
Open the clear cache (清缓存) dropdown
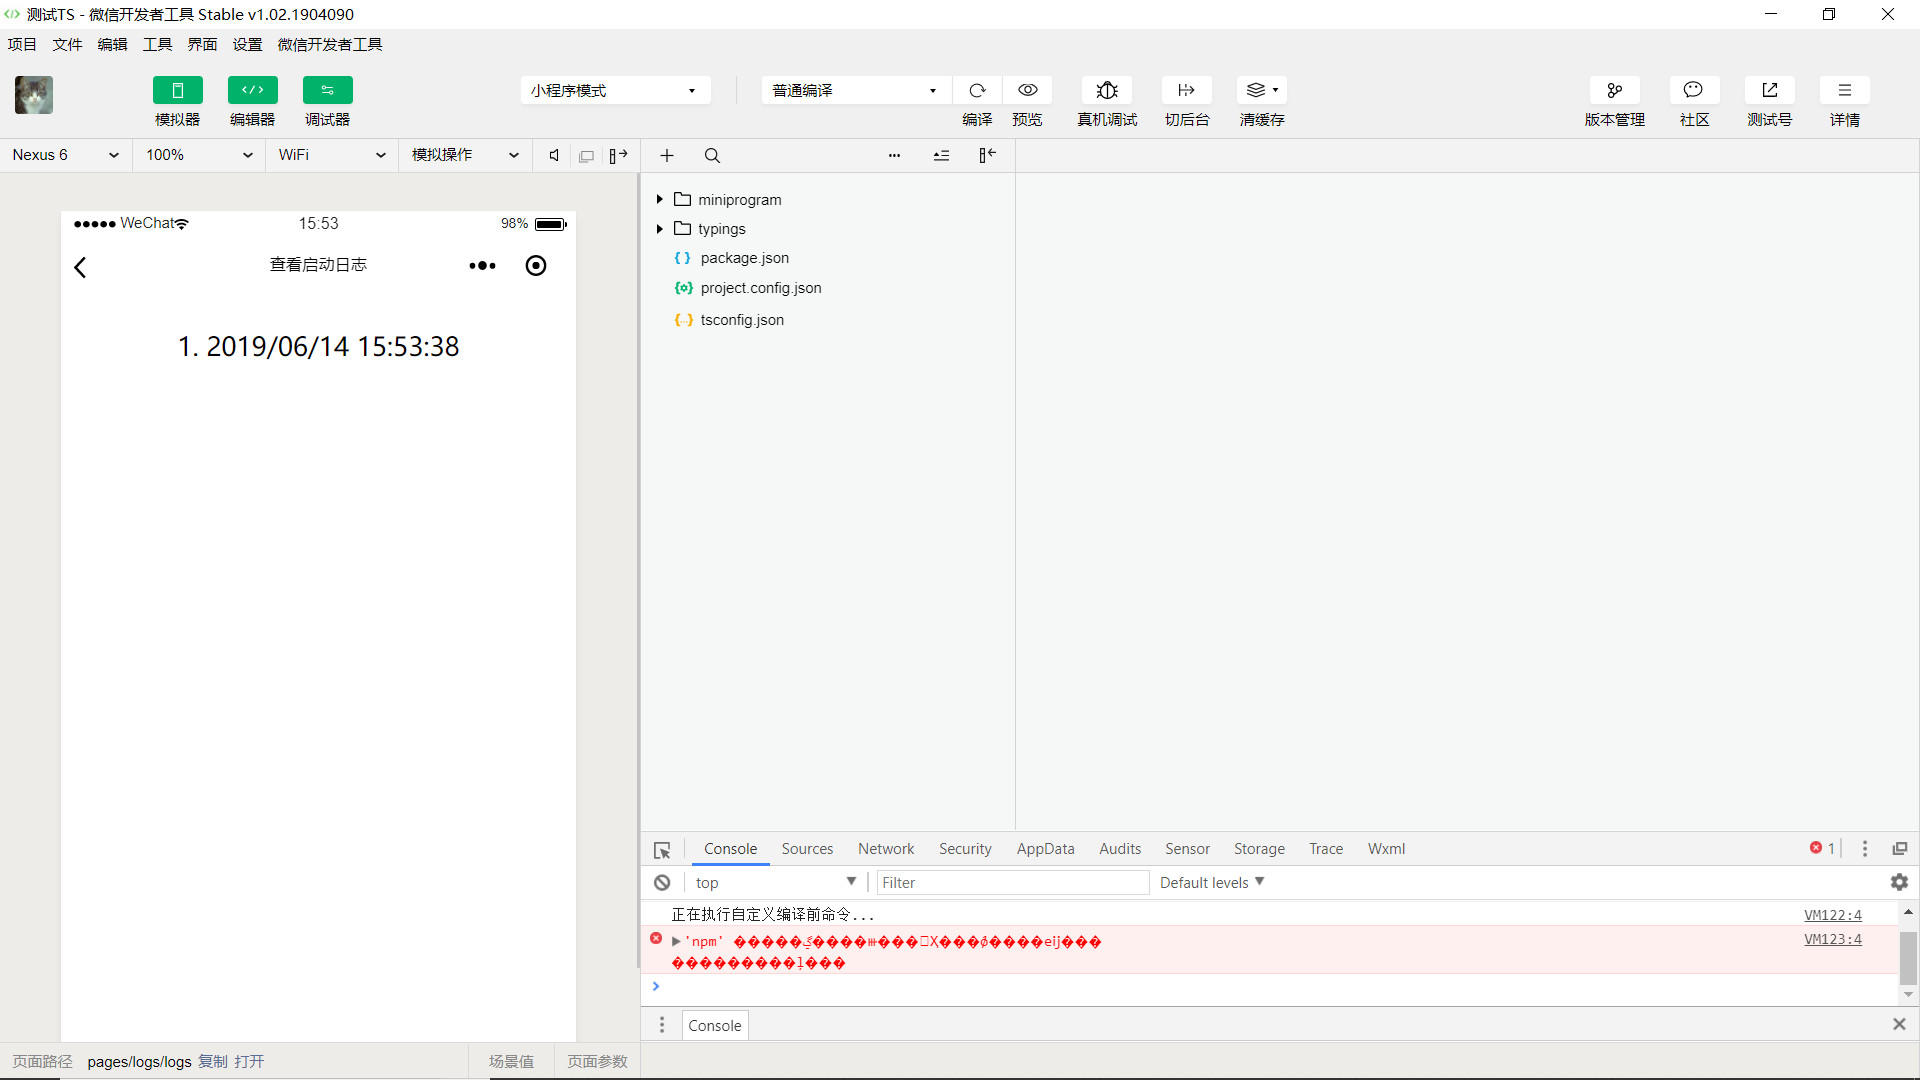[x=1262, y=90]
